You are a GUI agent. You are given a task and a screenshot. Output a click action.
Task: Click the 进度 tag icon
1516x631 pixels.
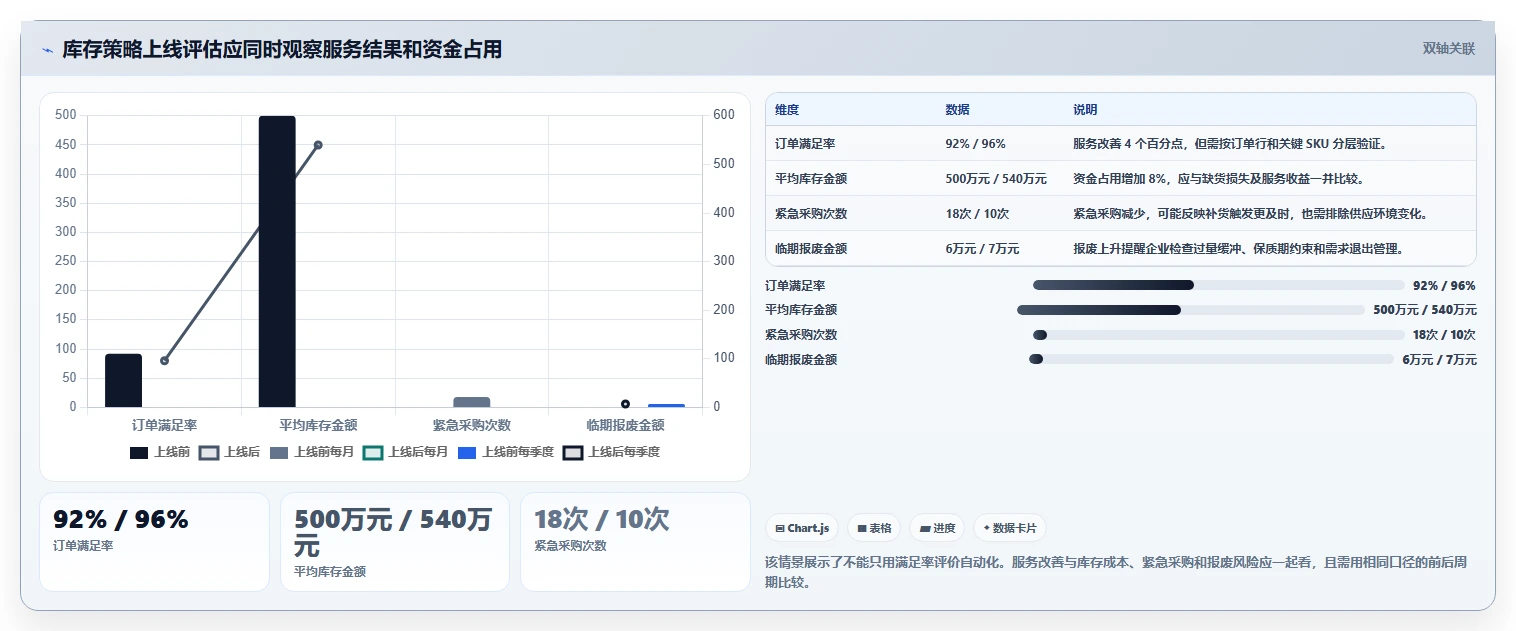coord(925,528)
